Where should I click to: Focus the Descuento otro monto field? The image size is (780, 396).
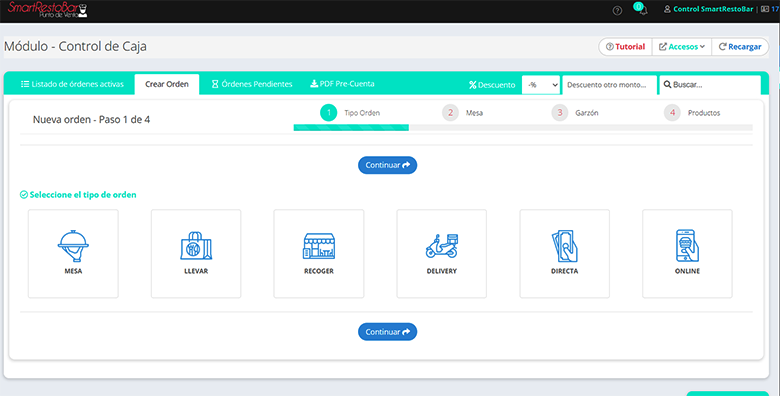coord(609,85)
